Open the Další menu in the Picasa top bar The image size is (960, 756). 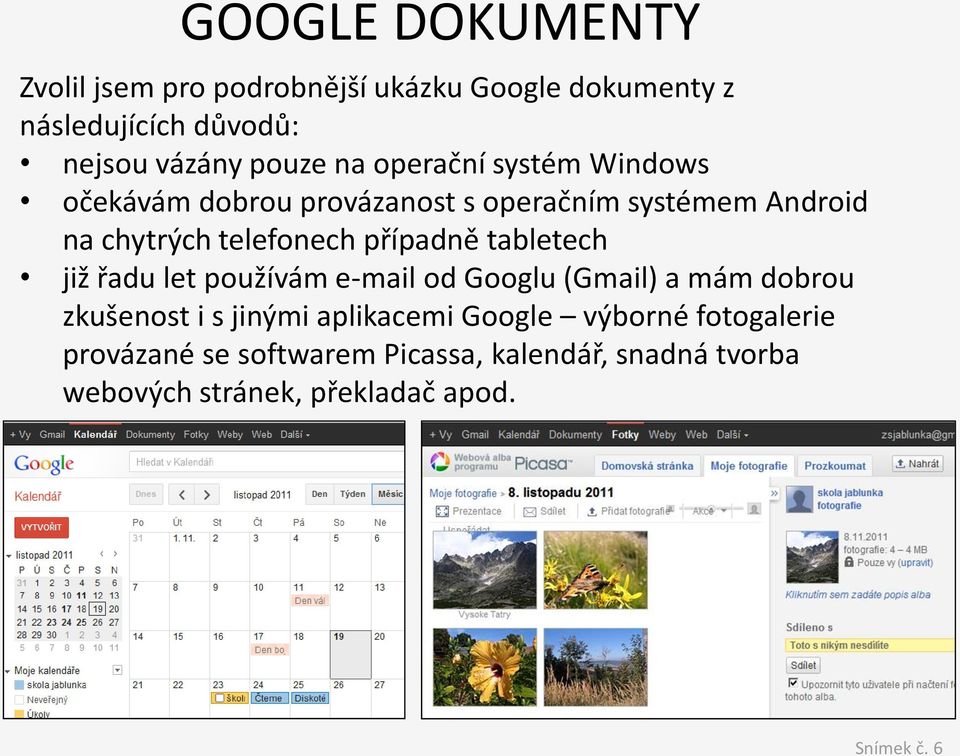point(732,435)
